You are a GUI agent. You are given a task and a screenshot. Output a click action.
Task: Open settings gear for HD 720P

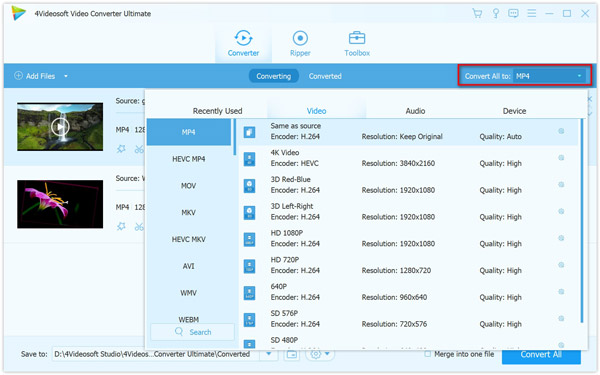coord(561,265)
